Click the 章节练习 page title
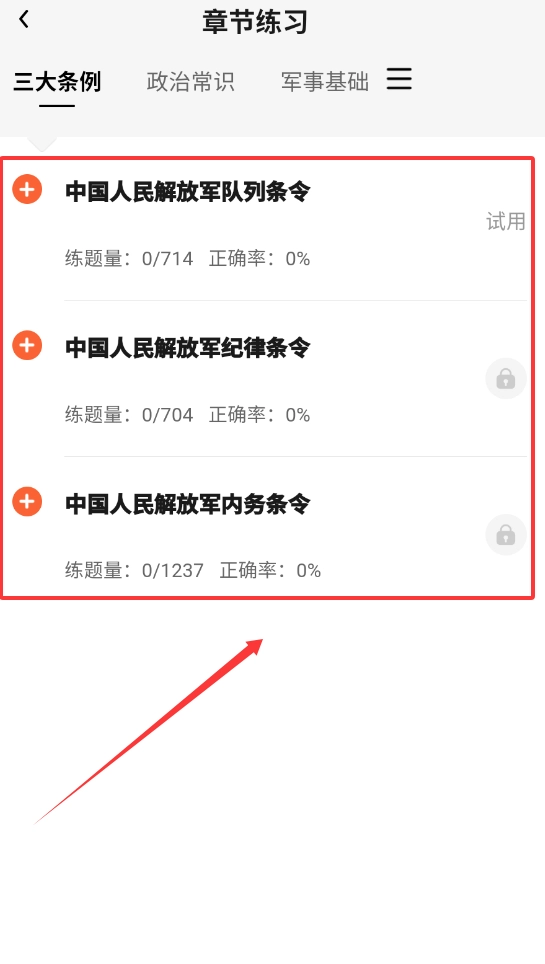Screen dimensions: 545x964 (255, 22)
